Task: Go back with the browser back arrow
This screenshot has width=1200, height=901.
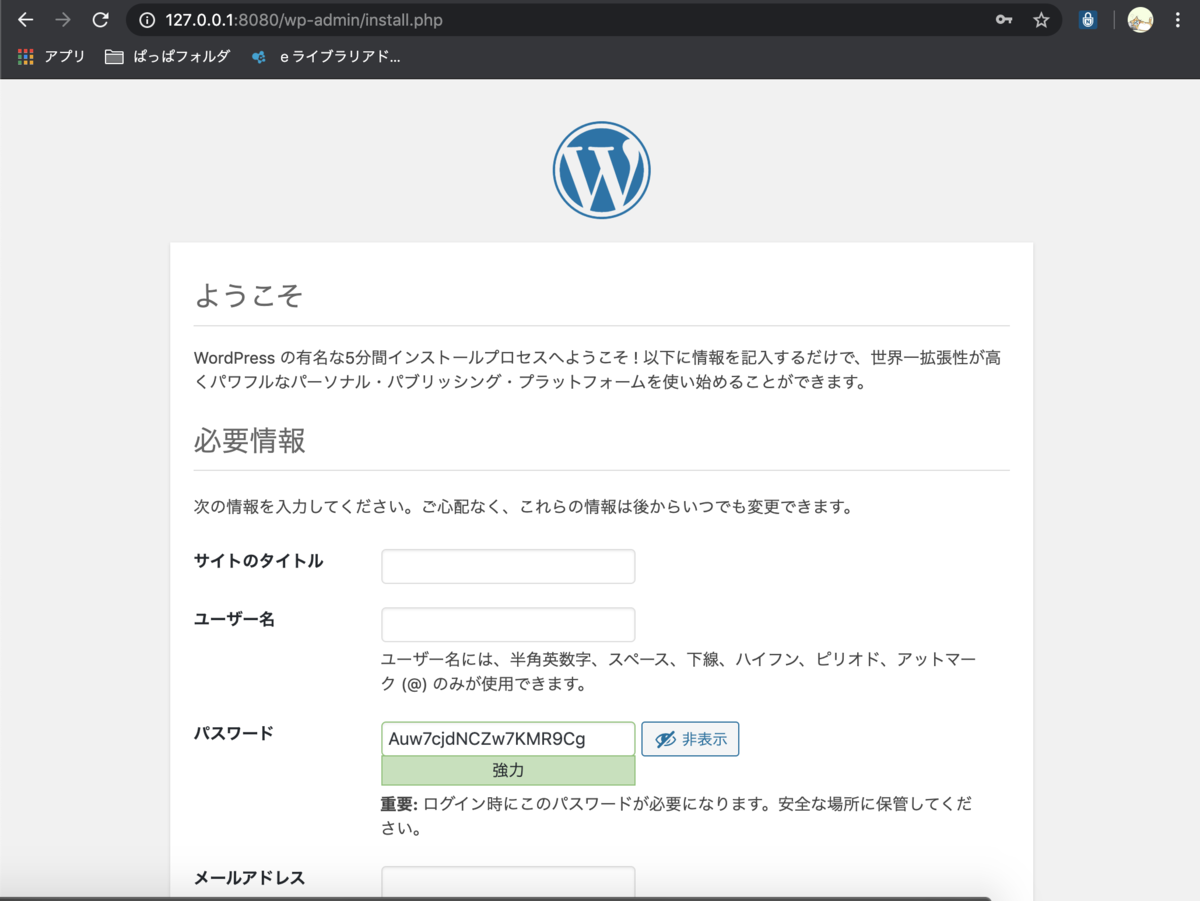Action: pyautogui.click(x=26, y=20)
